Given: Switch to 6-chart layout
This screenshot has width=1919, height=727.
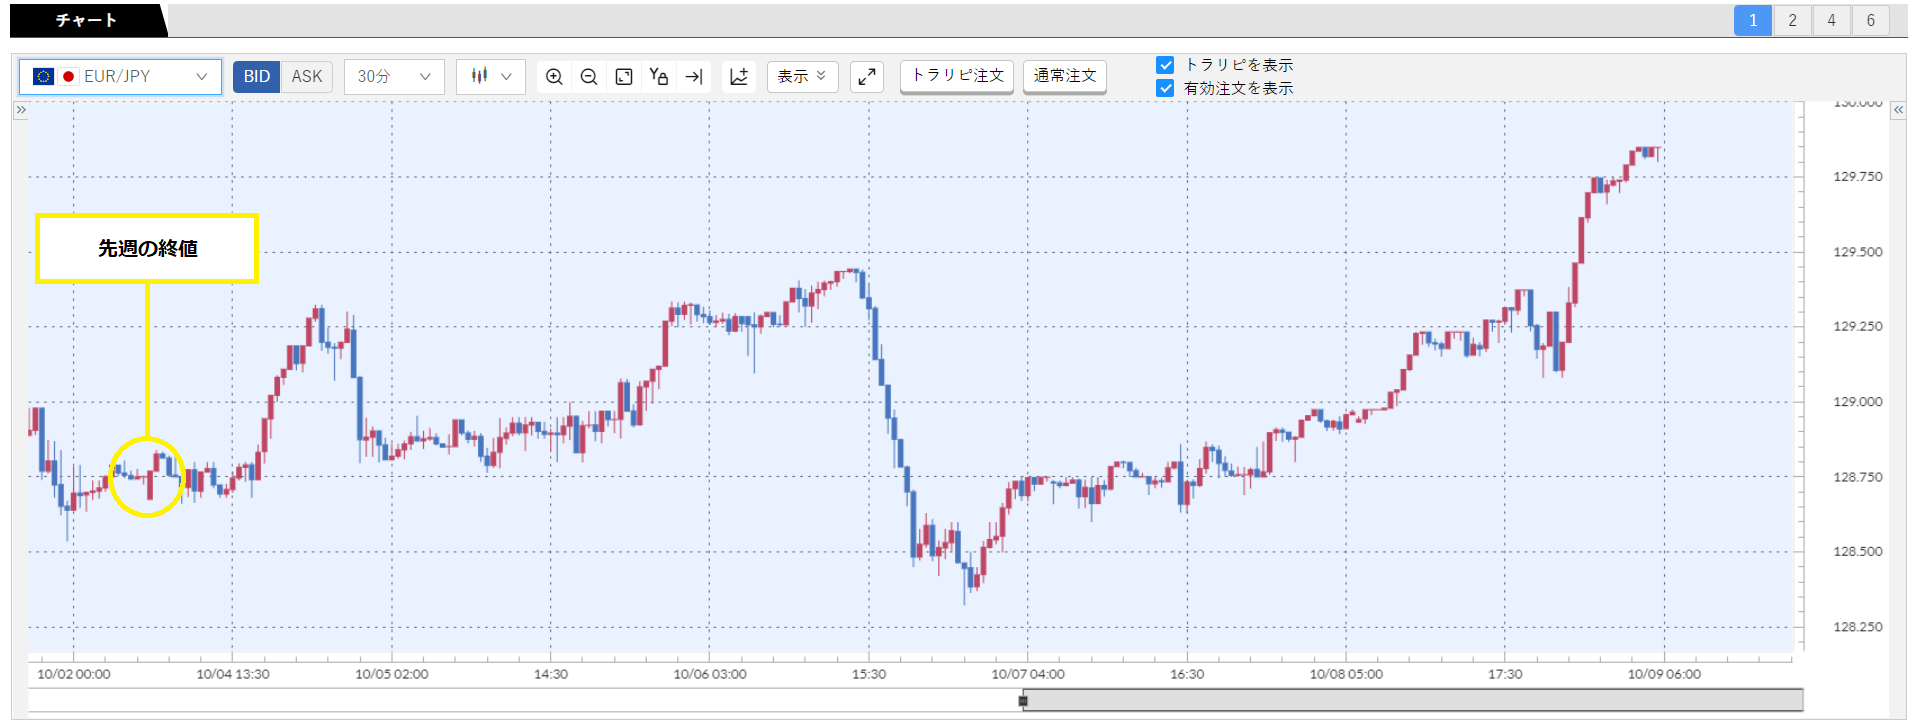Looking at the screenshot, I should click(x=1870, y=20).
